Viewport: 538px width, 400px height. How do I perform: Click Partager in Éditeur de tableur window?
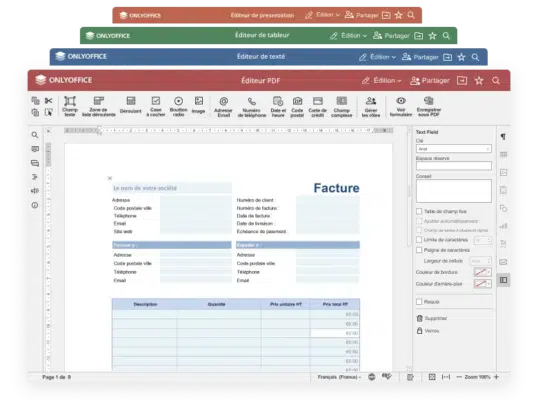click(x=391, y=36)
